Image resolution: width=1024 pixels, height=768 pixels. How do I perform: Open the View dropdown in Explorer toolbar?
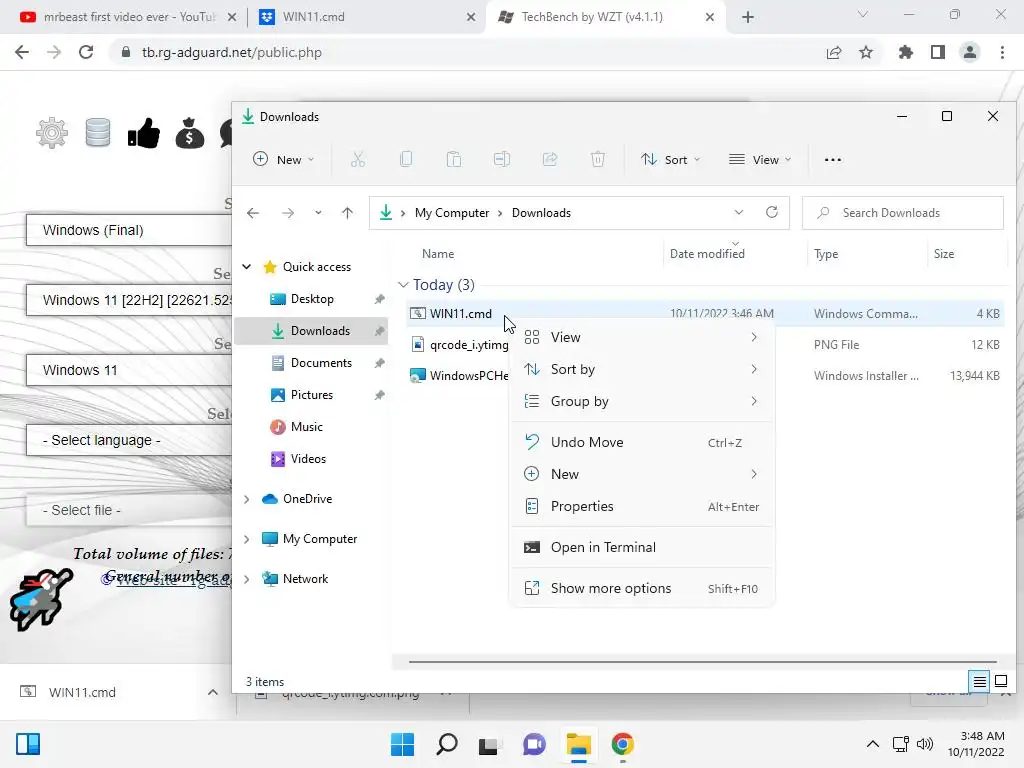[x=760, y=159]
